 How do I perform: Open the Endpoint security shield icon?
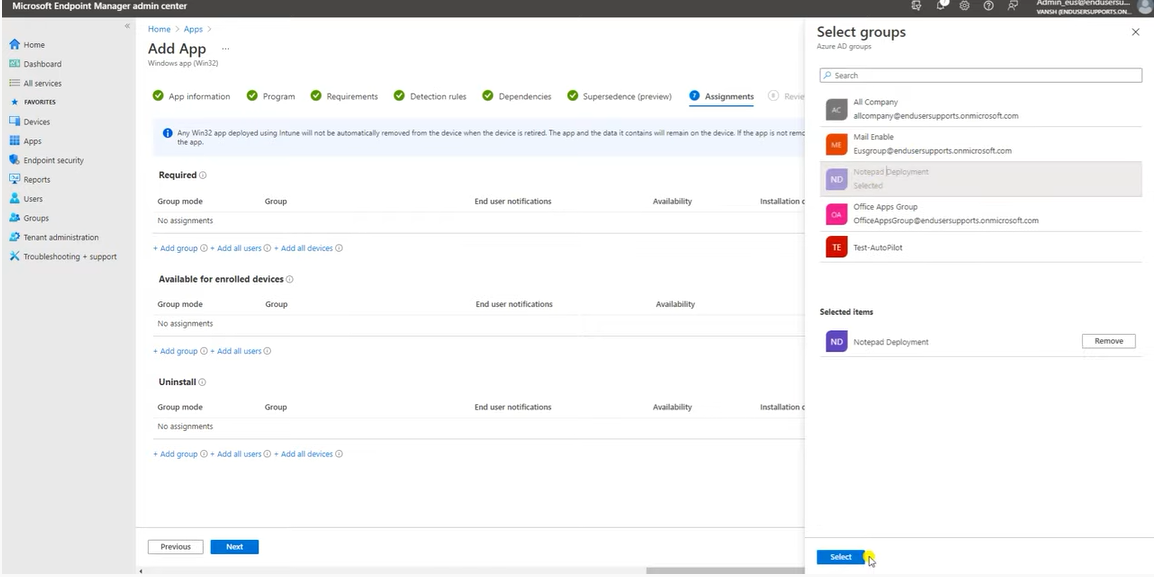(x=15, y=160)
